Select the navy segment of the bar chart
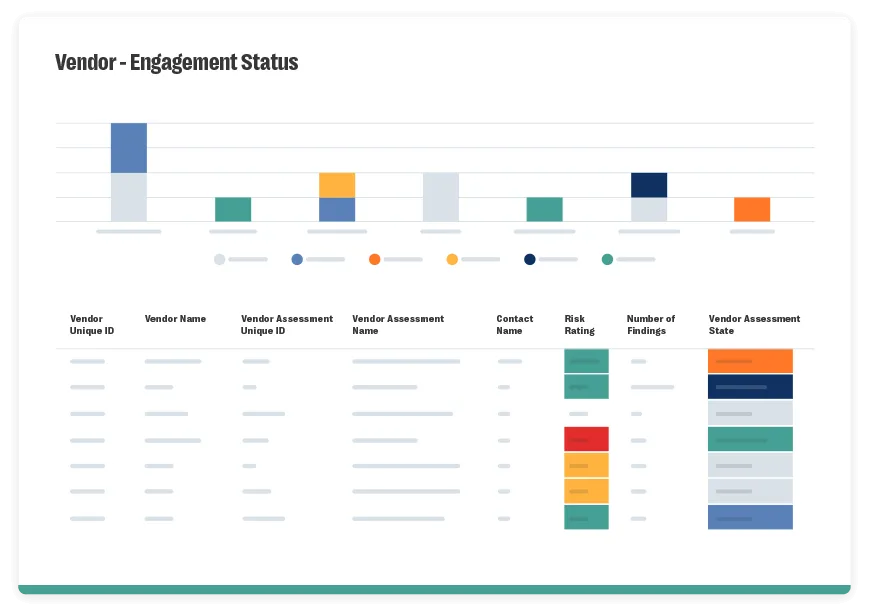Screen dimensions: 870x616 649,185
